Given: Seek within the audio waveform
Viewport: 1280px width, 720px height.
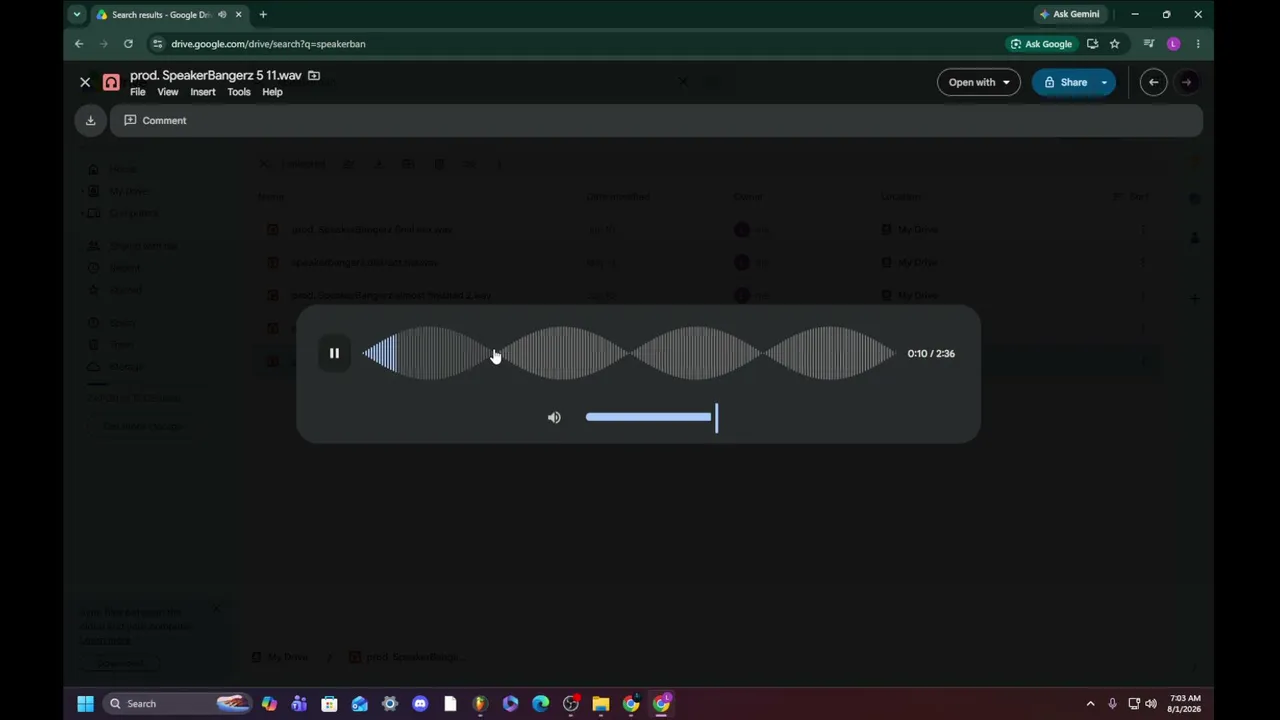Looking at the screenshot, I should click(628, 353).
